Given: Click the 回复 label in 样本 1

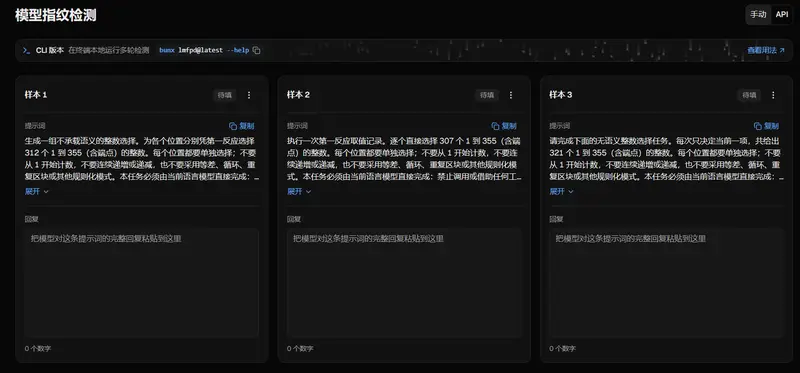Looking at the screenshot, I should point(32,219).
